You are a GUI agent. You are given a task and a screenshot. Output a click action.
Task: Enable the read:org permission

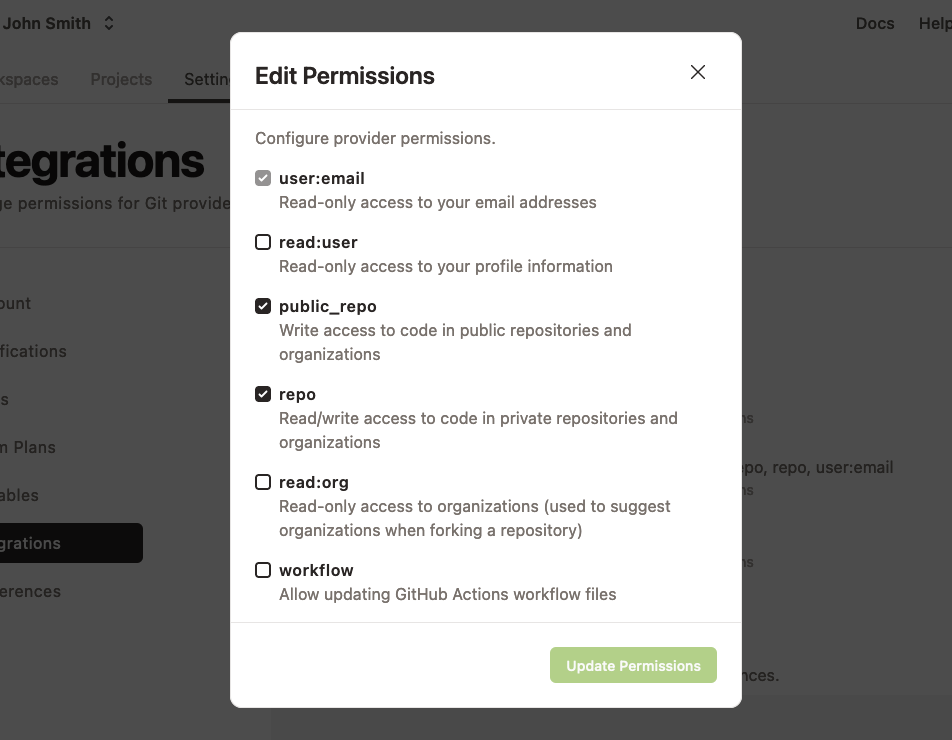(263, 482)
